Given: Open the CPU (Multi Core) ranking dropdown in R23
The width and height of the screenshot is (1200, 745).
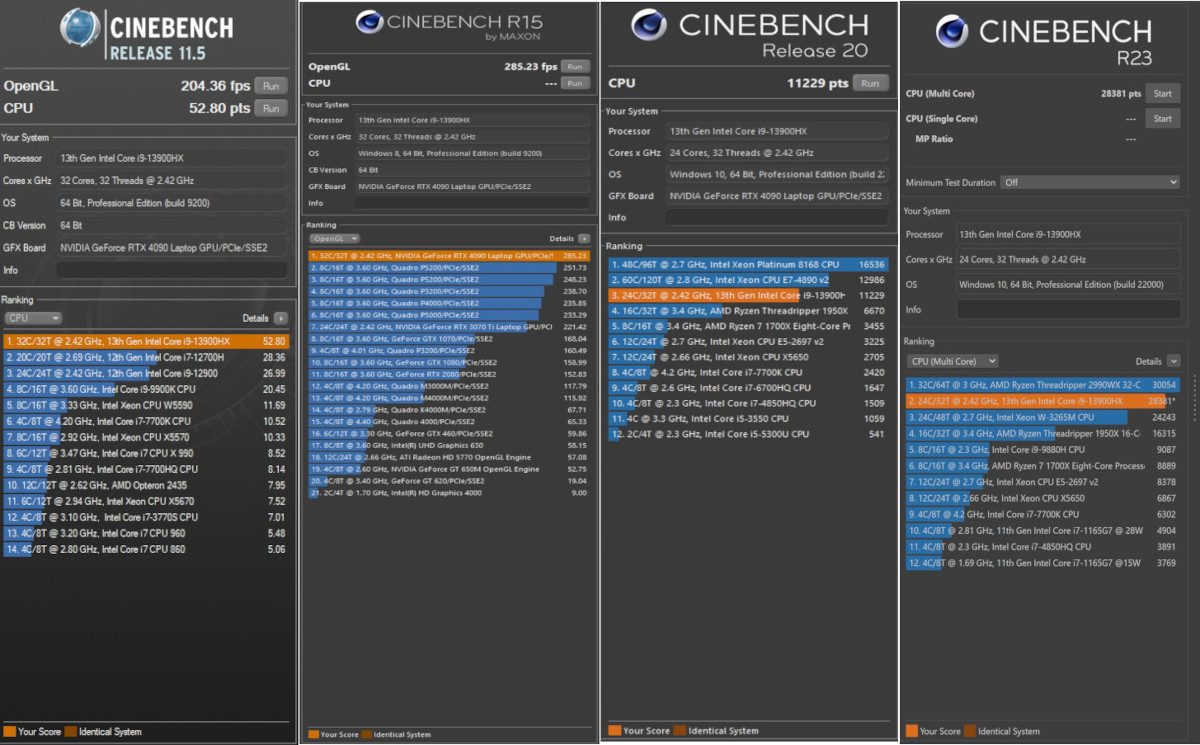Looking at the screenshot, I should [951, 361].
